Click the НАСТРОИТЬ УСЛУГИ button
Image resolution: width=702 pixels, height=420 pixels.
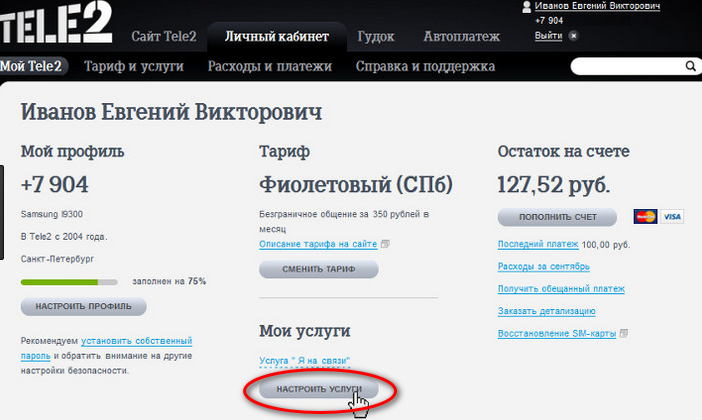pyautogui.click(x=319, y=389)
